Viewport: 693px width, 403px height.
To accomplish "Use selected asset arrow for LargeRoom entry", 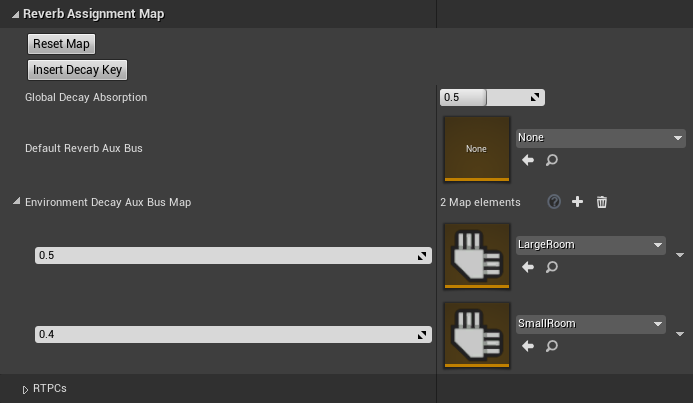I will 528,267.
